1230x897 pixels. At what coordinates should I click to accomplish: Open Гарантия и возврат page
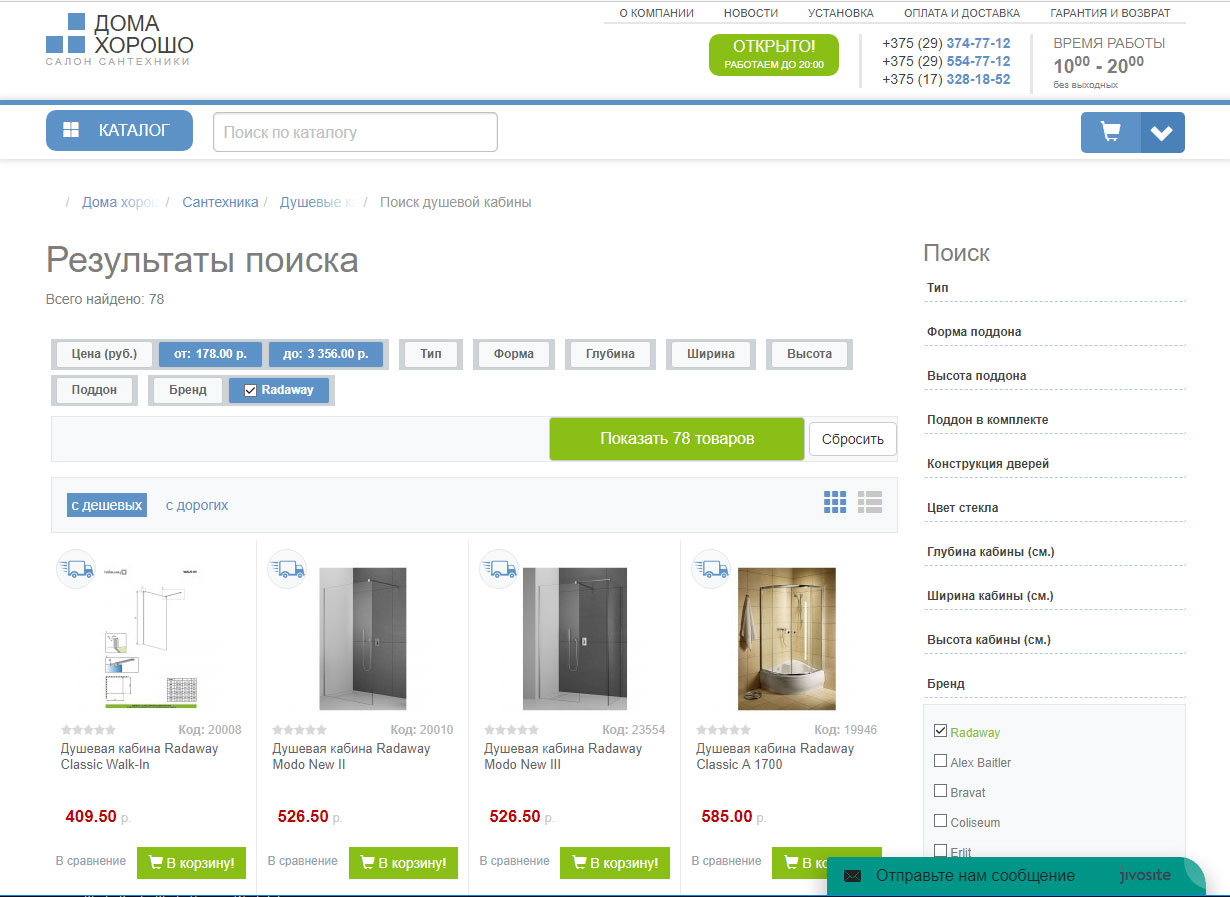point(1110,13)
